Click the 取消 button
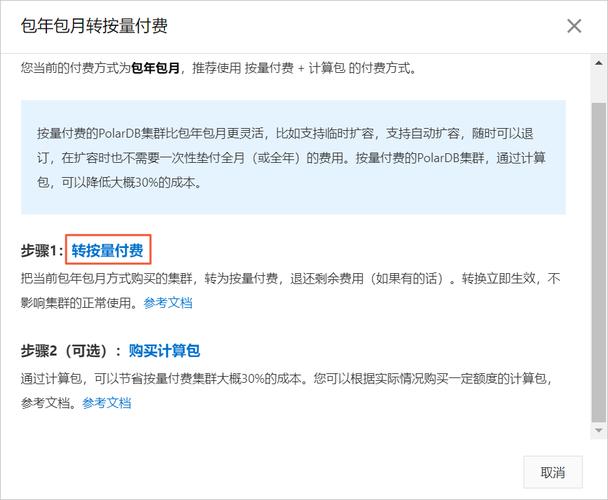Viewport: 608px width, 500px height. (x=553, y=472)
